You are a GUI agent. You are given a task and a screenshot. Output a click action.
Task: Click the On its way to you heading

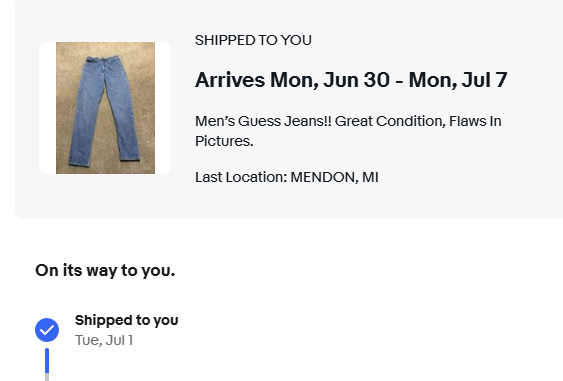click(105, 270)
